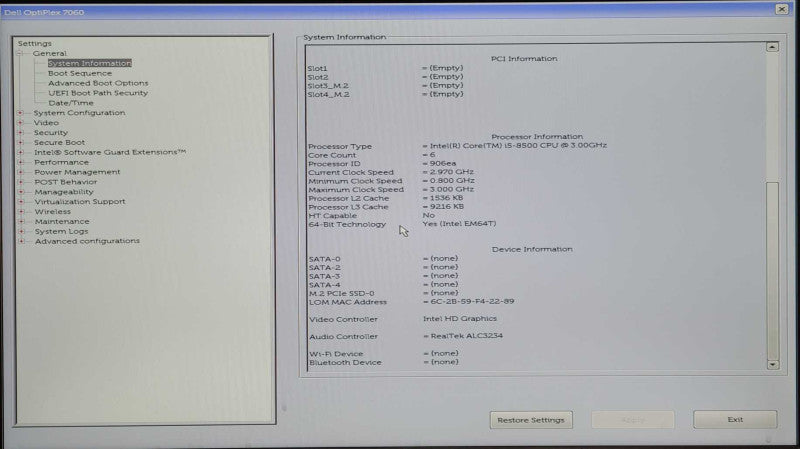This screenshot has height=449, width=800.
Task: Click the Core Count row label
Action: click(x=332, y=155)
